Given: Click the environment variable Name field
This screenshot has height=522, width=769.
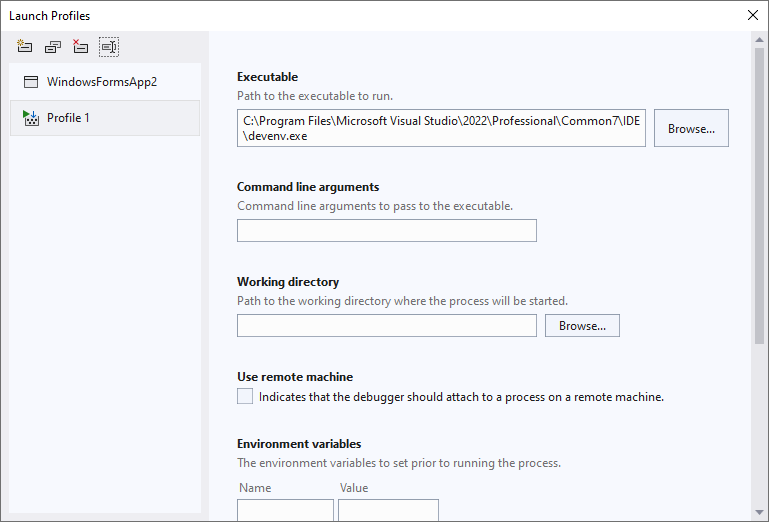Looking at the screenshot, I should [x=285, y=510].
